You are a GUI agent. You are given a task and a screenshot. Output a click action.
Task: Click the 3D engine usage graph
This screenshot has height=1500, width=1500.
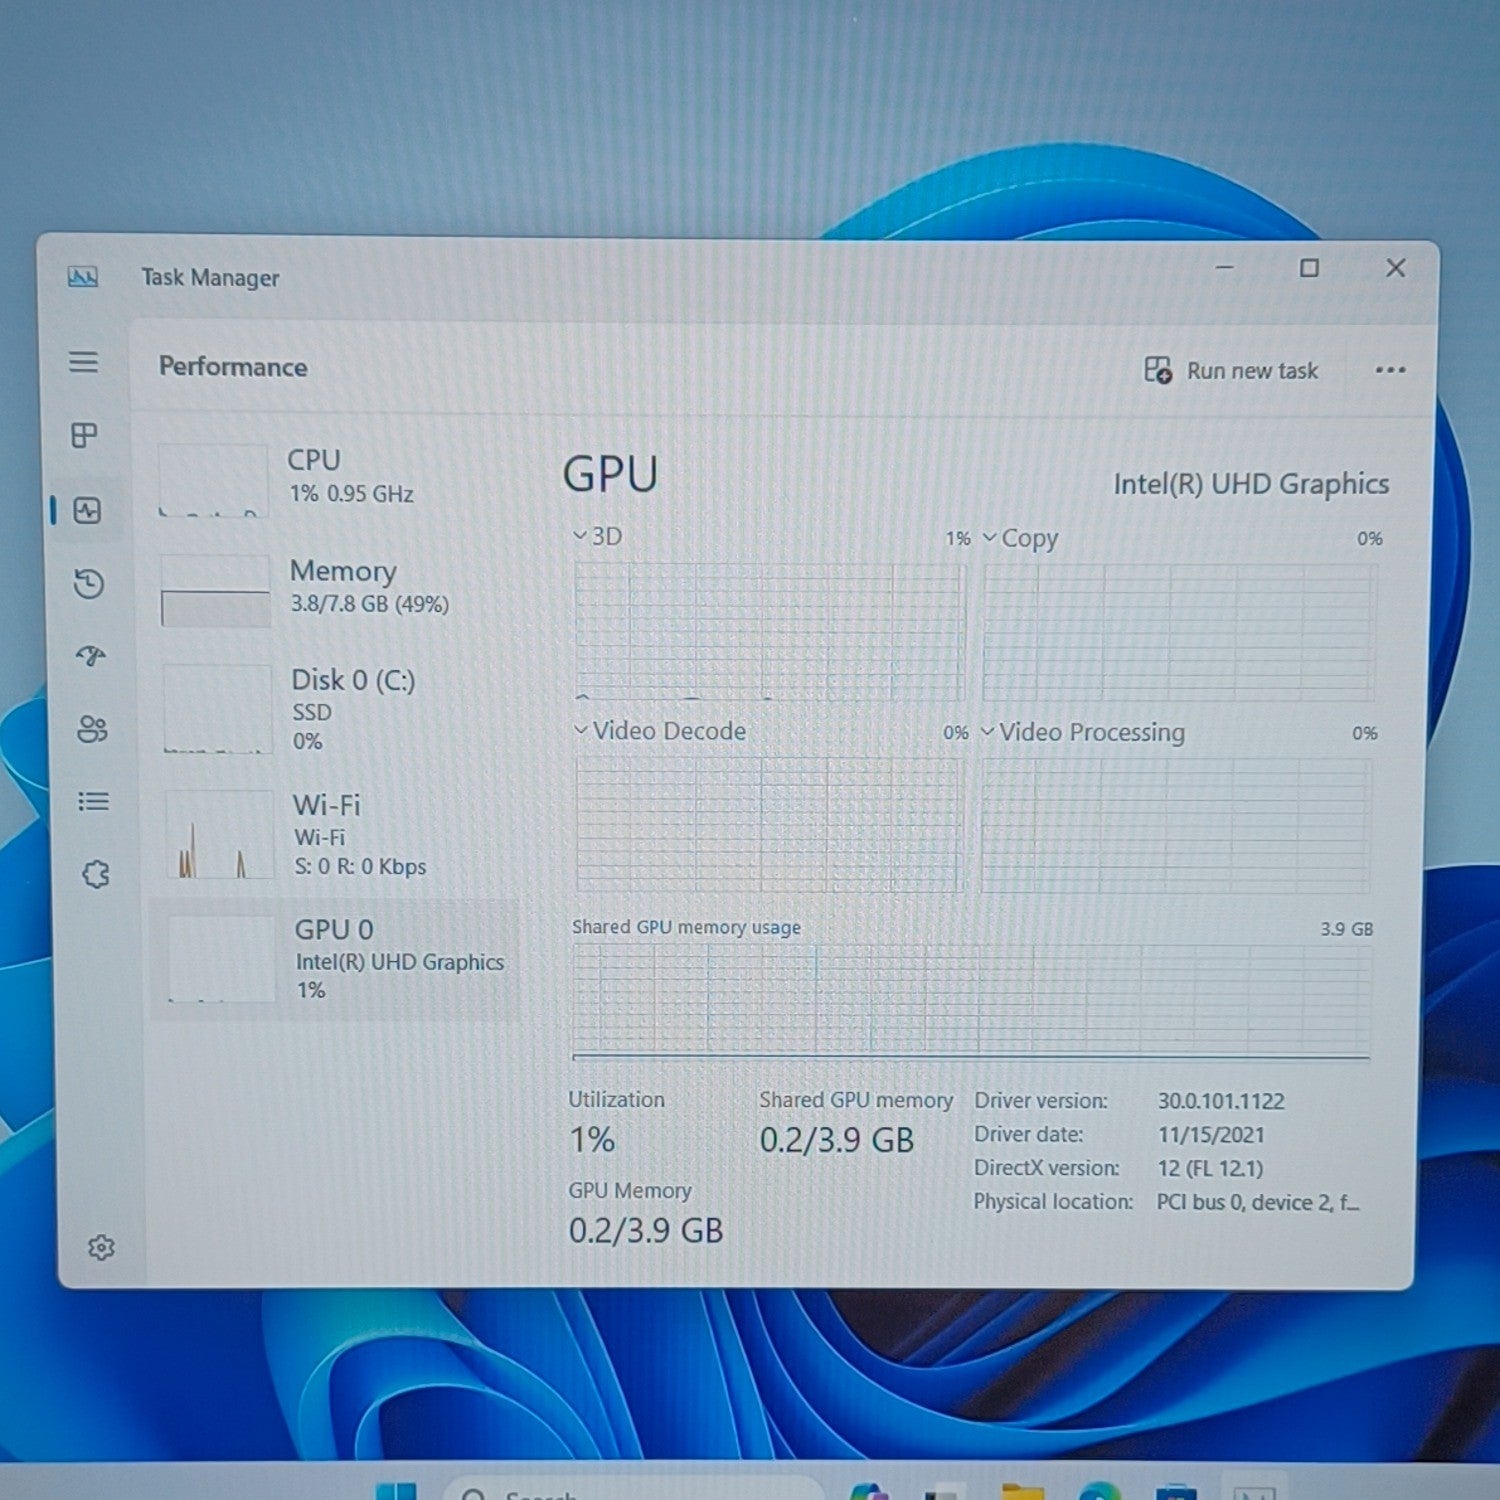pyautogui.click(x=770, y=631)
